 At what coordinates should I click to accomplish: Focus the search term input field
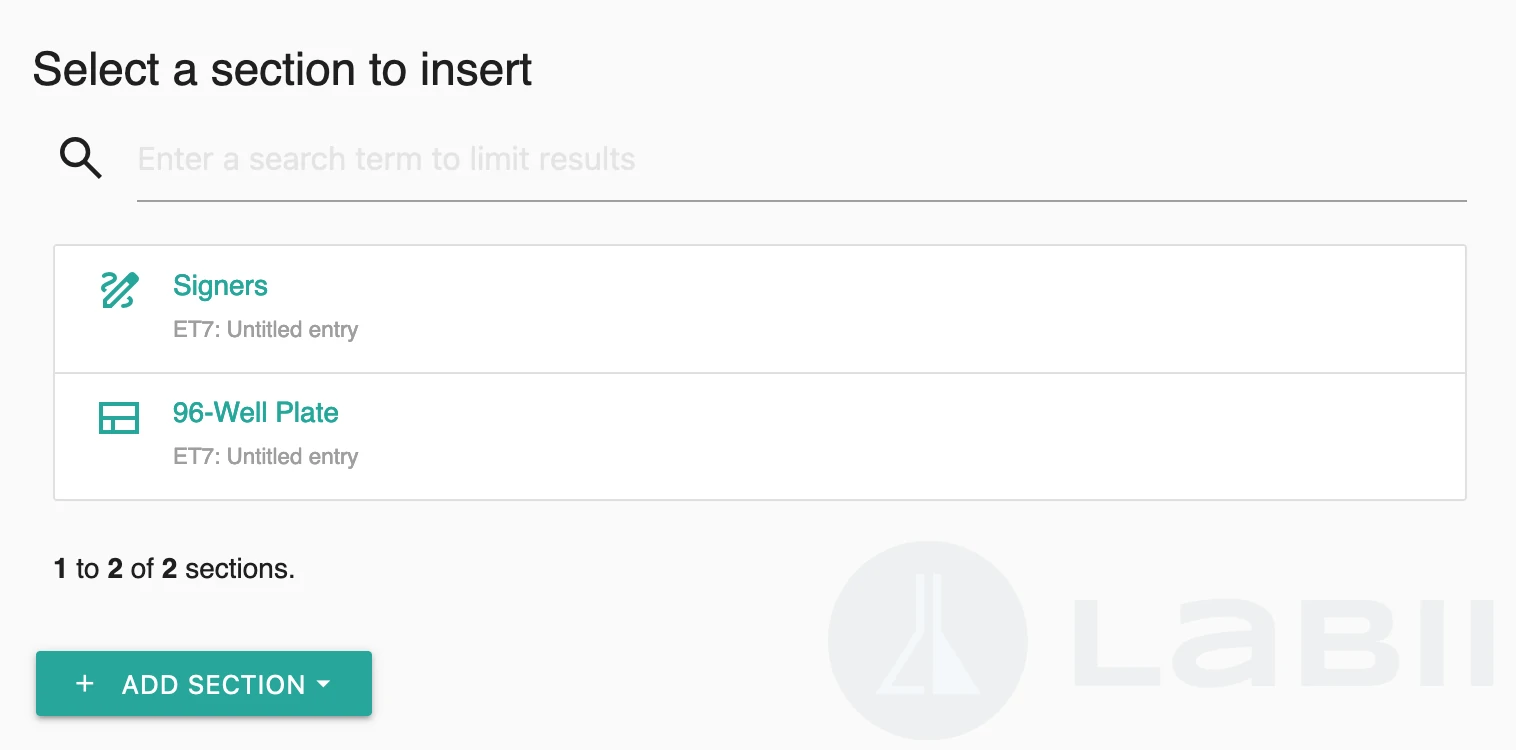tap(800, 160)
